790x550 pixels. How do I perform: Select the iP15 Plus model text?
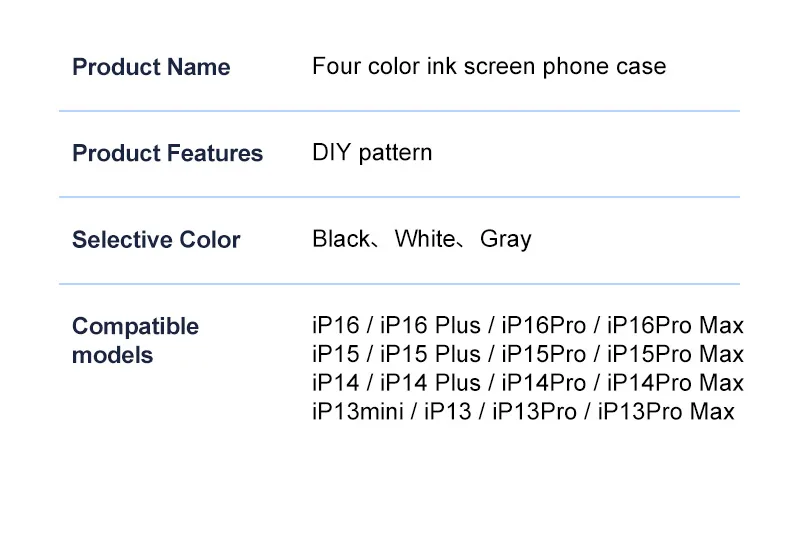tap(429, 354)
